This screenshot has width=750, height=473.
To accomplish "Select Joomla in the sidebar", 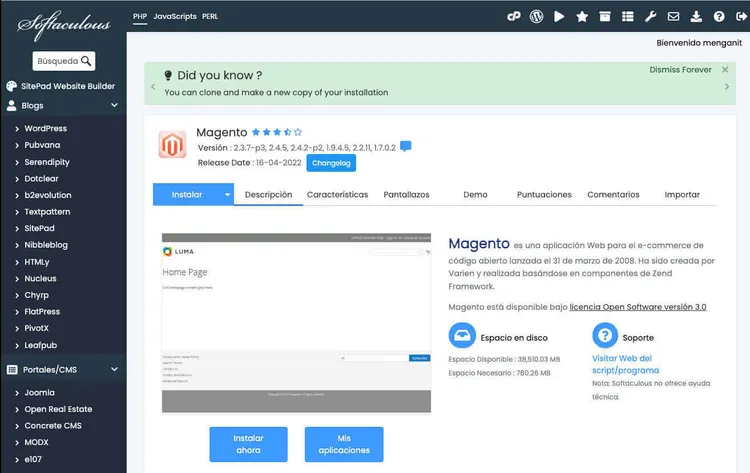I will click(x=39, y=393).
